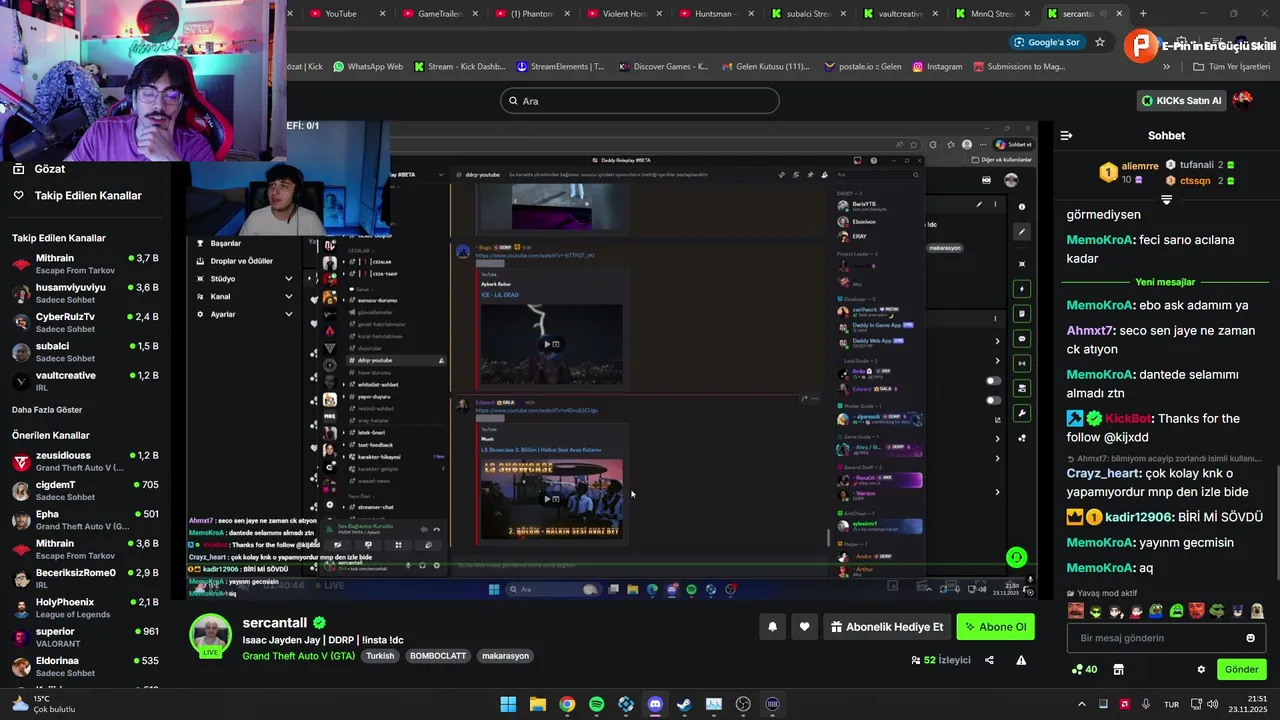Select the BOMBOCLATT tag
This screenshot has width=1280, height=720.
(x=437, y=656)
